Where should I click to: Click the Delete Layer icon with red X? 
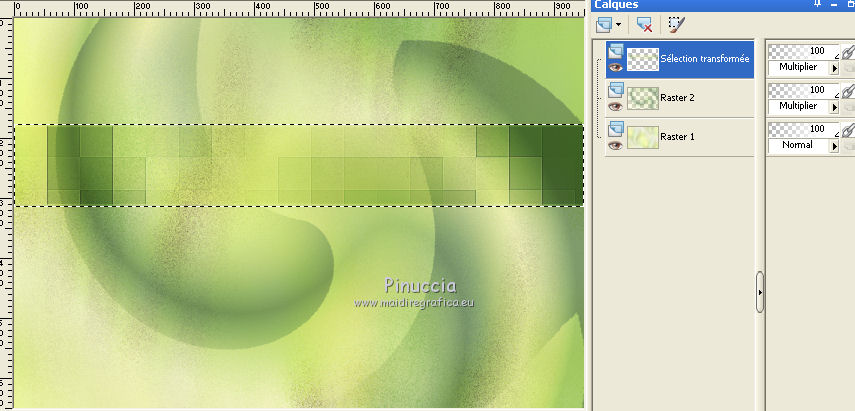coord(645,25)
